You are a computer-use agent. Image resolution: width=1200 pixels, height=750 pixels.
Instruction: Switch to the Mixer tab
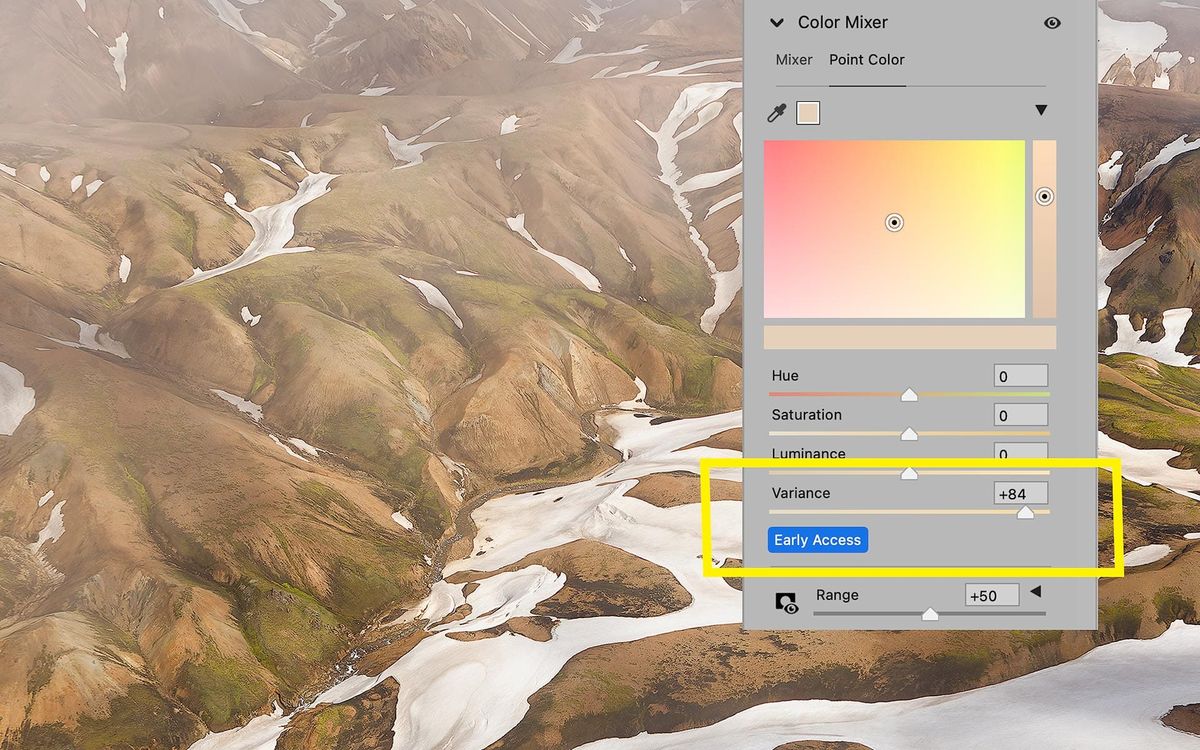point(793,60)
